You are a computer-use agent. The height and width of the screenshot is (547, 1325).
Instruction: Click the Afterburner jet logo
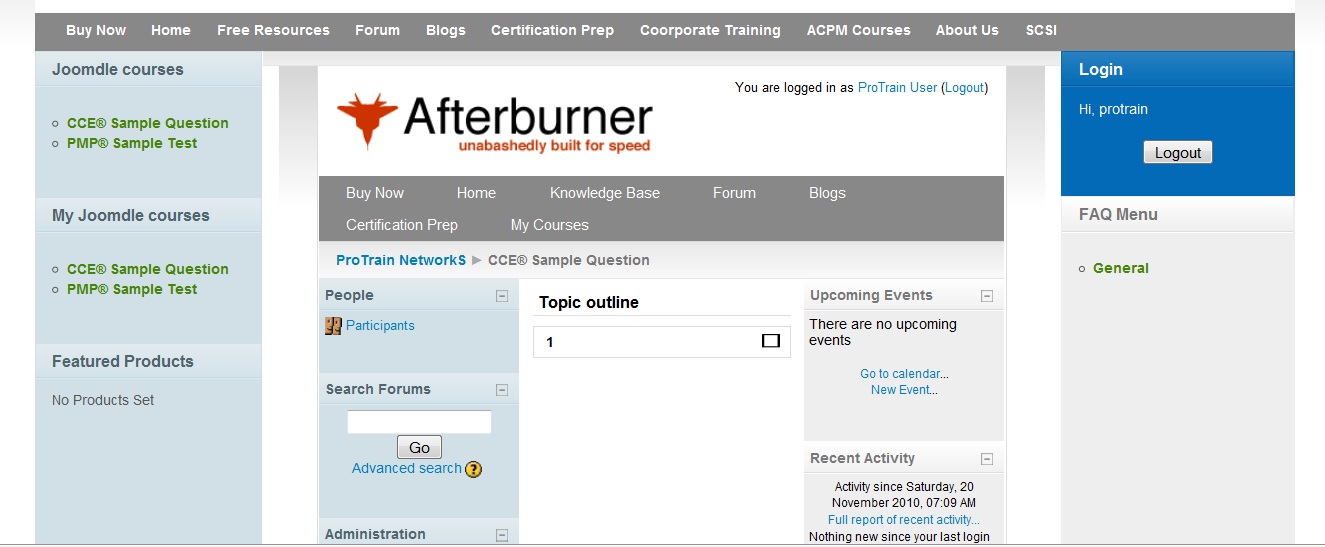coord(367,121)
